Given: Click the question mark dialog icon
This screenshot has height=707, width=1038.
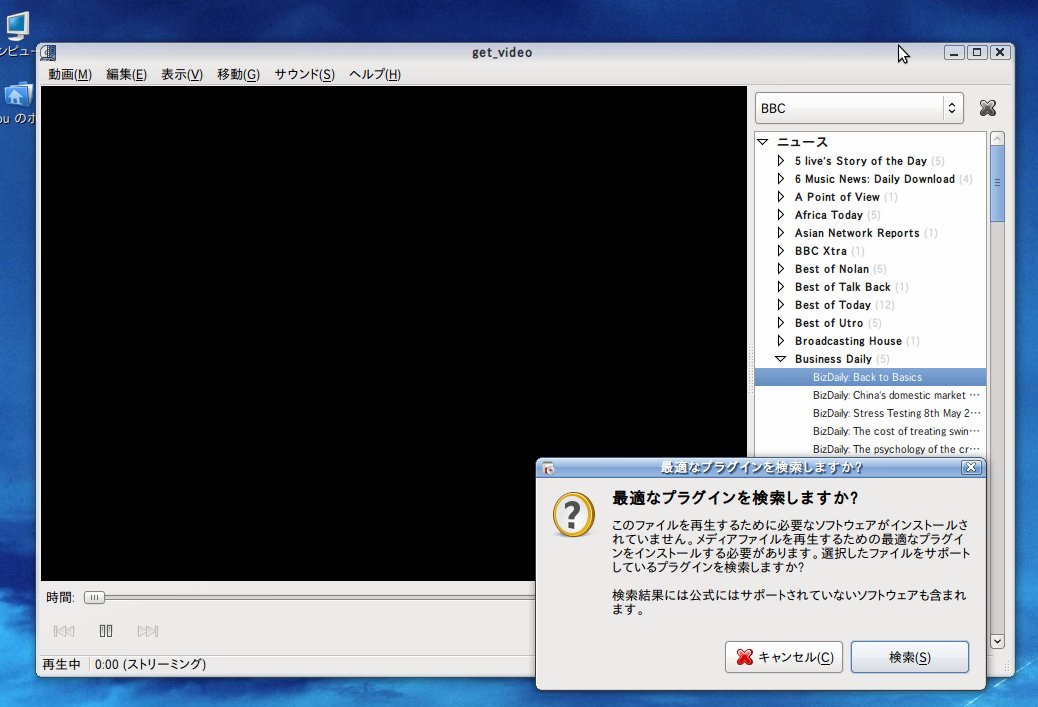Looking at the screenshot, I should pyautogui.click(x=573, y=514).
